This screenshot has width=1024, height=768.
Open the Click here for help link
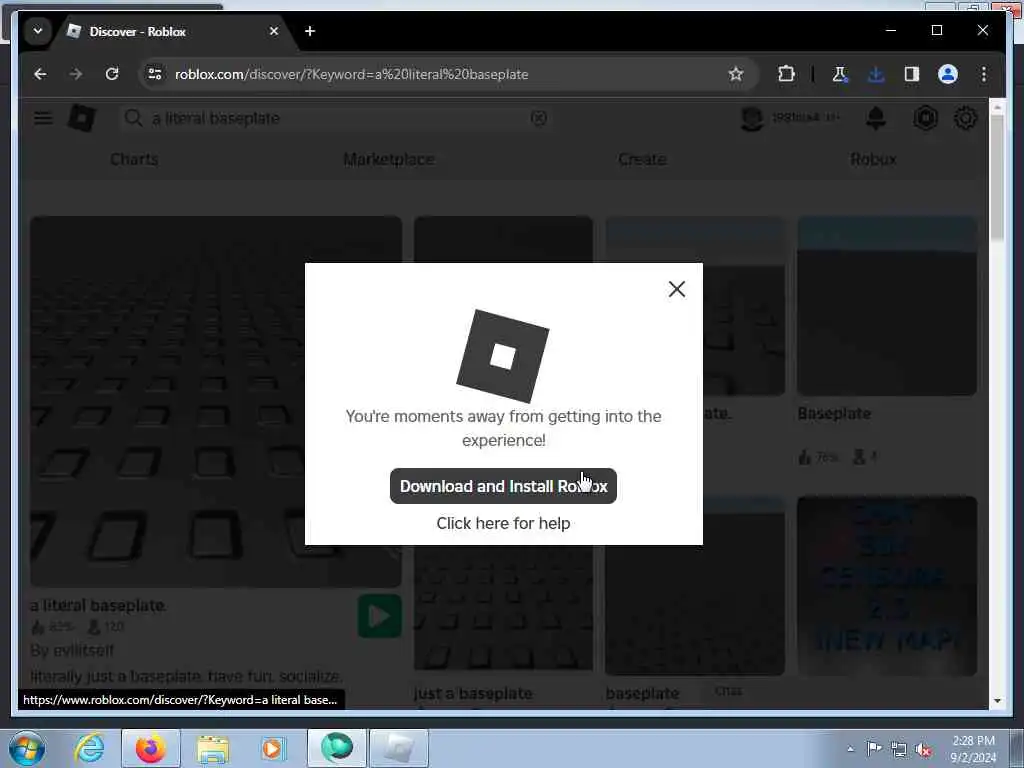503,523
